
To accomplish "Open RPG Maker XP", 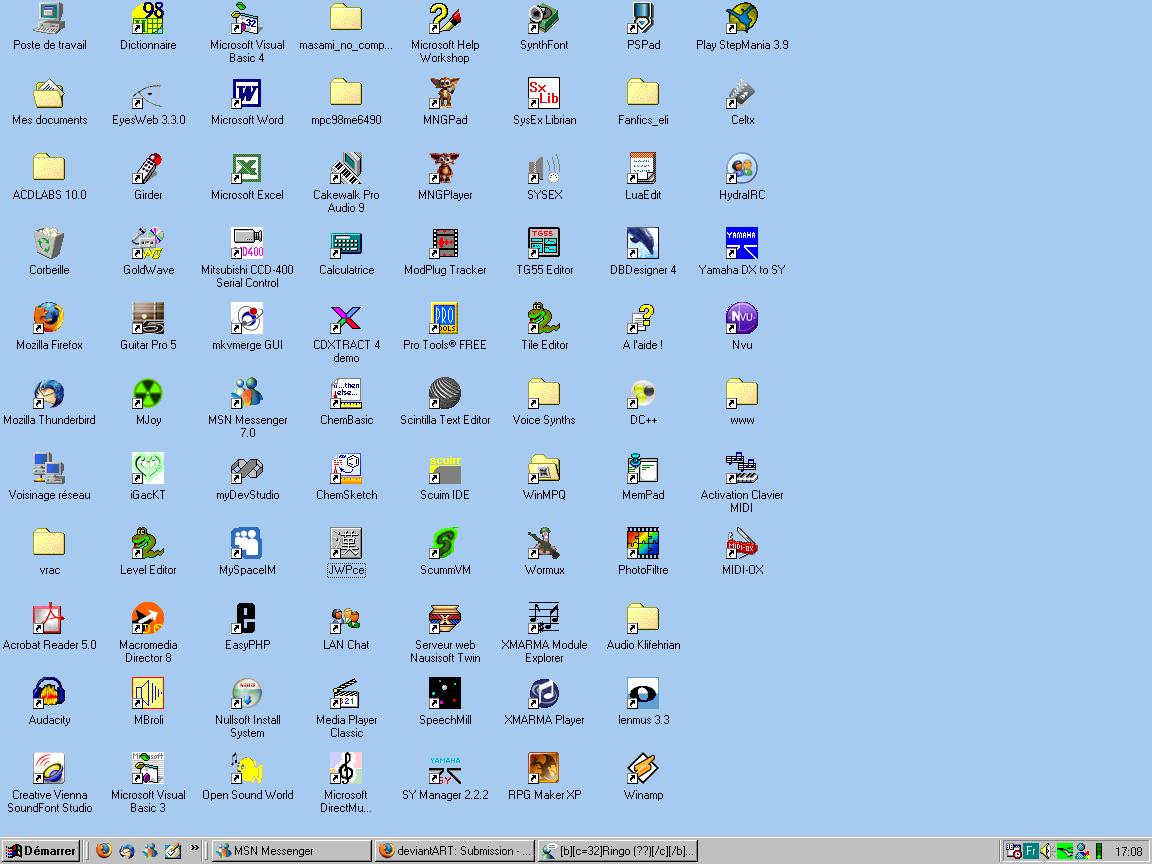I will (544, 771).
